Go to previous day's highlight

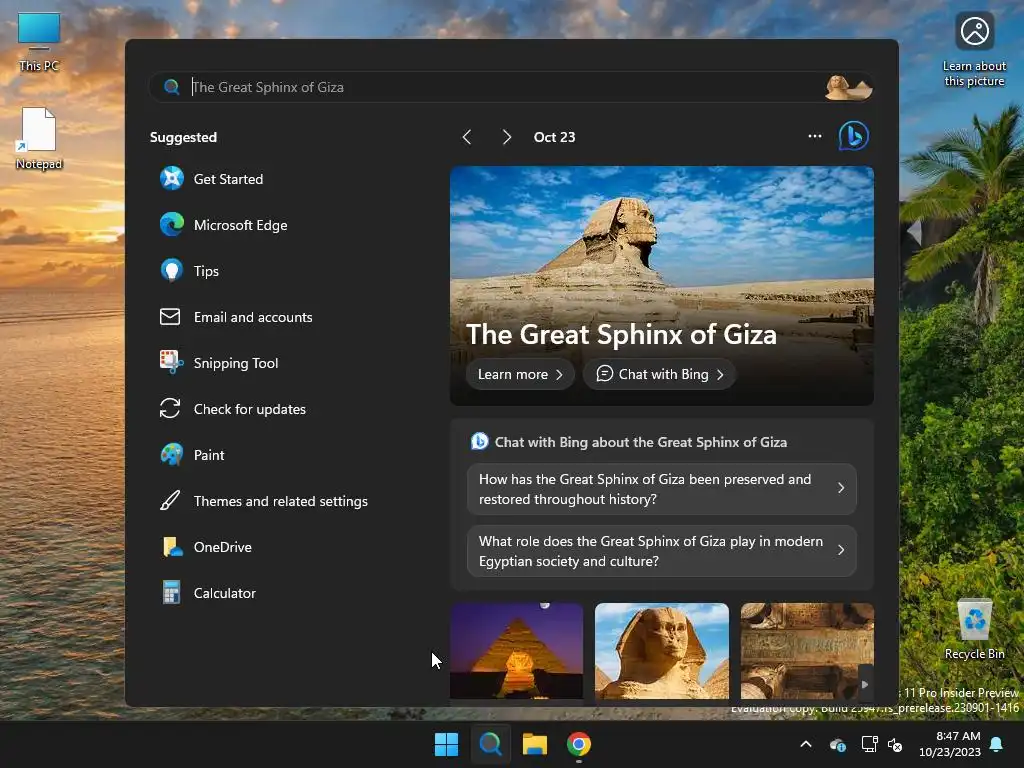pyautogui.click(x=467, y=137)
